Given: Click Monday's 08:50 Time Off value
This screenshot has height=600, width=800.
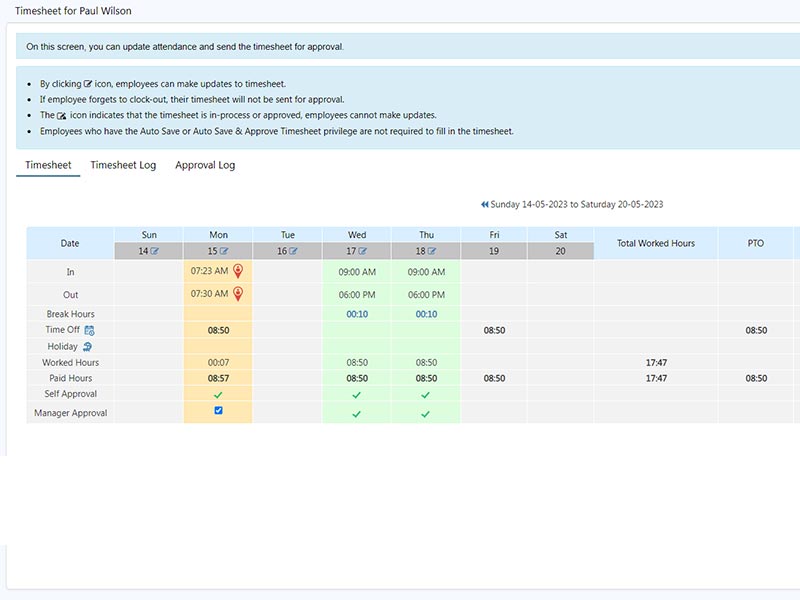Looking at the screenshot, I should [218, 329].
